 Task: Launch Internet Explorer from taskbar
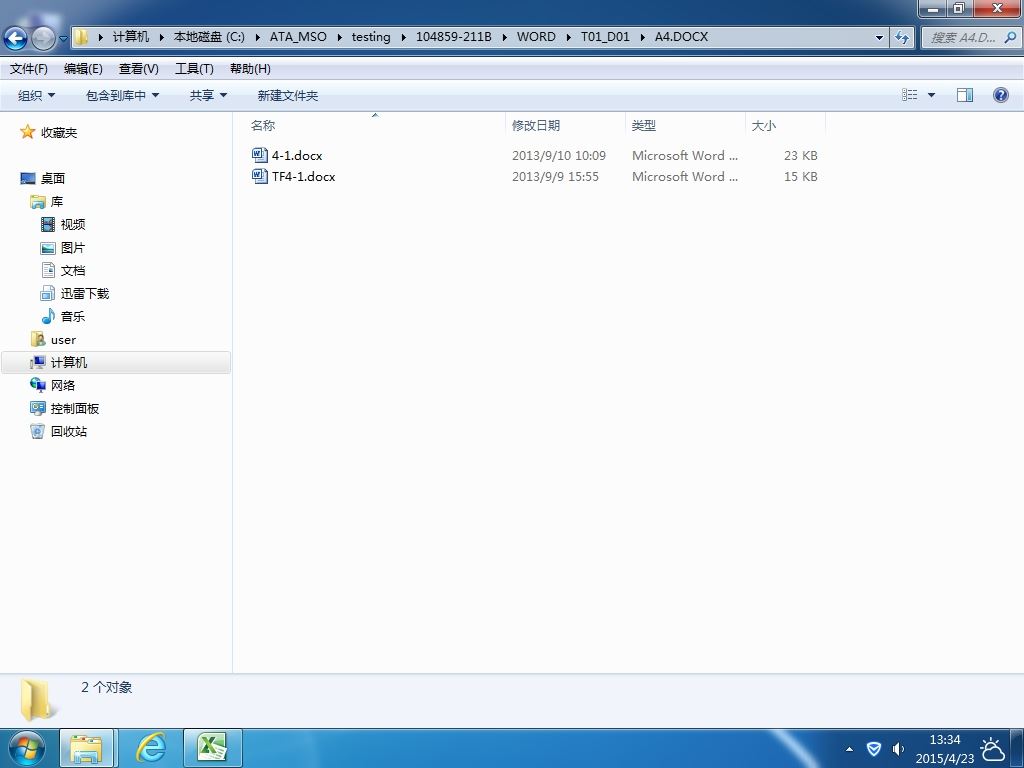(151, 748)
